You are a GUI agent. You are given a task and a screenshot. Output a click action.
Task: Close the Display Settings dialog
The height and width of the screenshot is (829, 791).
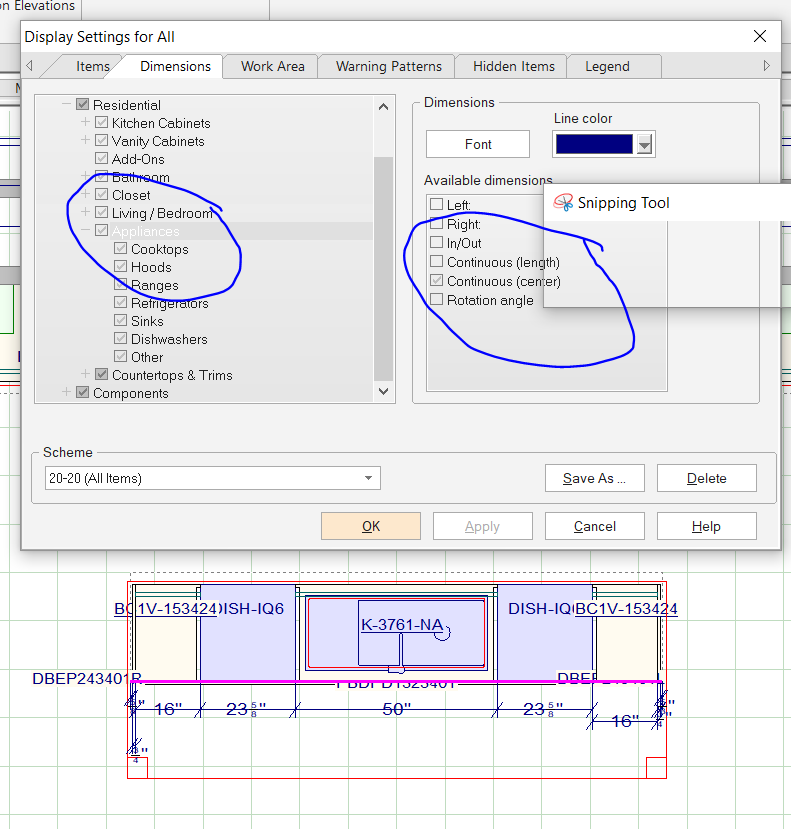click(x=760, y=36)
